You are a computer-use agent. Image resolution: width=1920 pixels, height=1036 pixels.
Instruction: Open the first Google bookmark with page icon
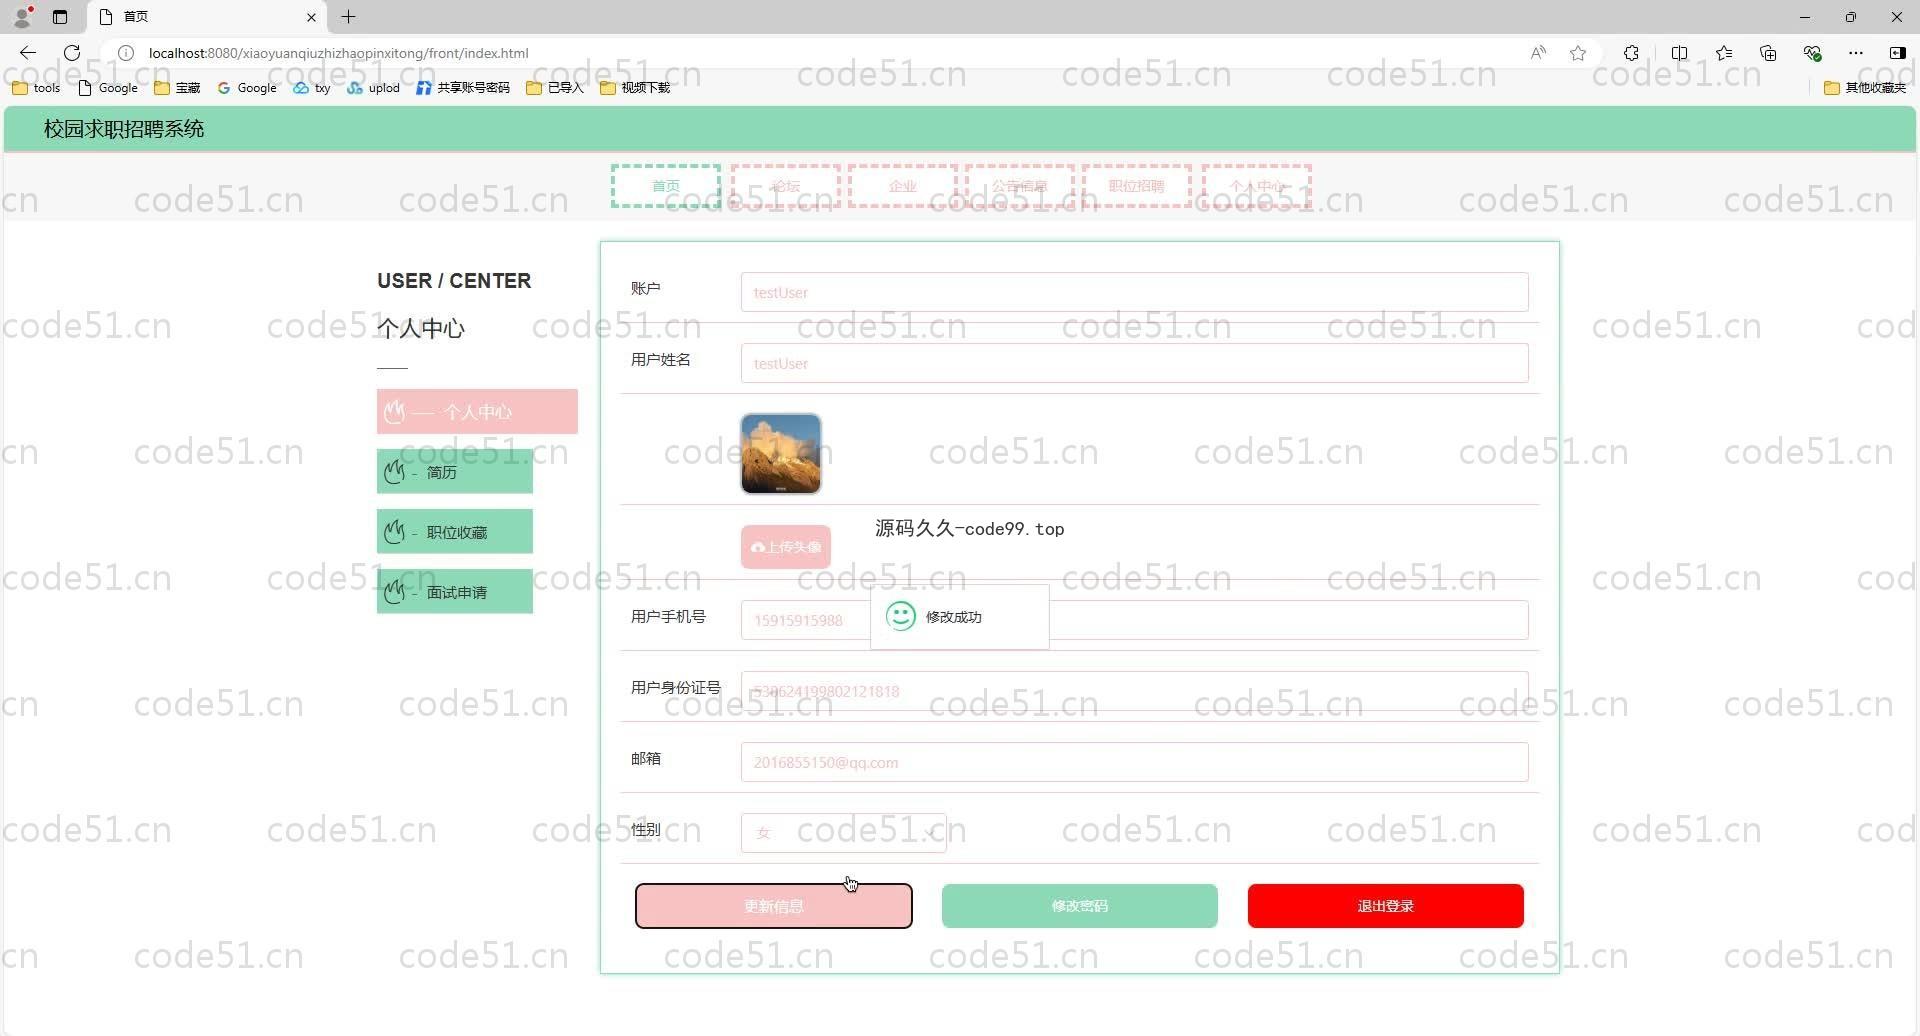tap(108, 88)
